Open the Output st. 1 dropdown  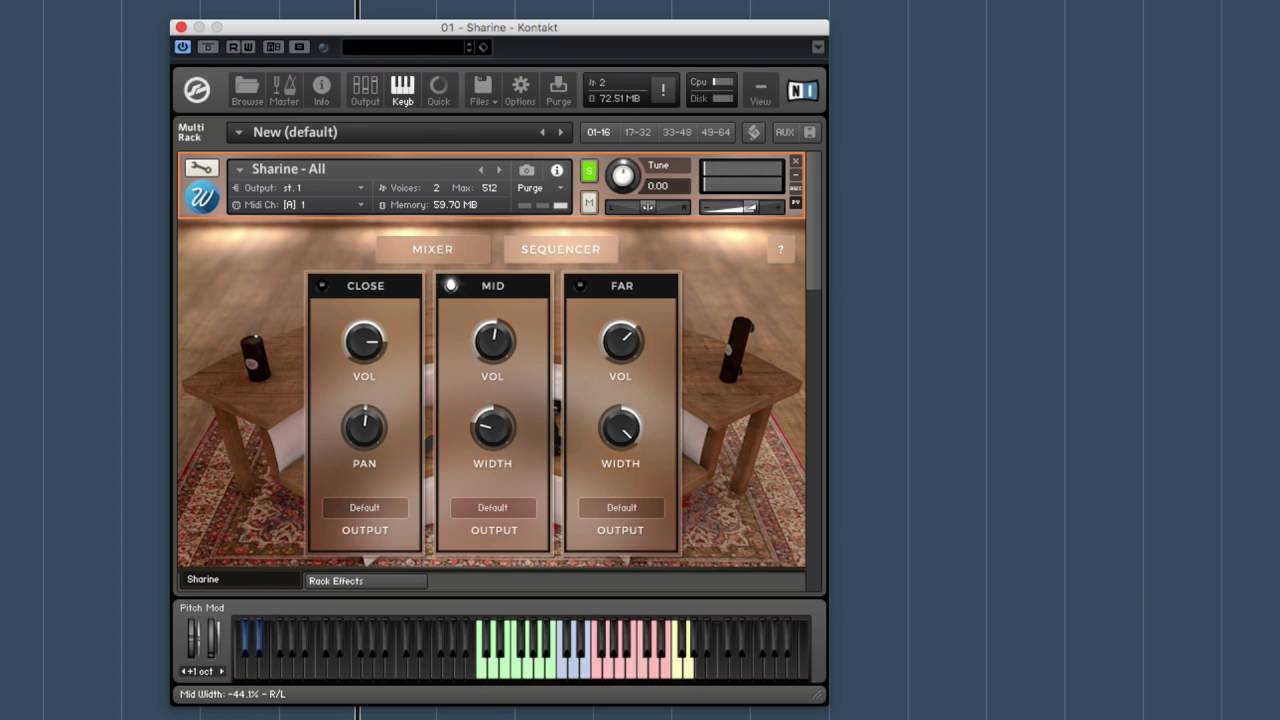coord(300,188)
